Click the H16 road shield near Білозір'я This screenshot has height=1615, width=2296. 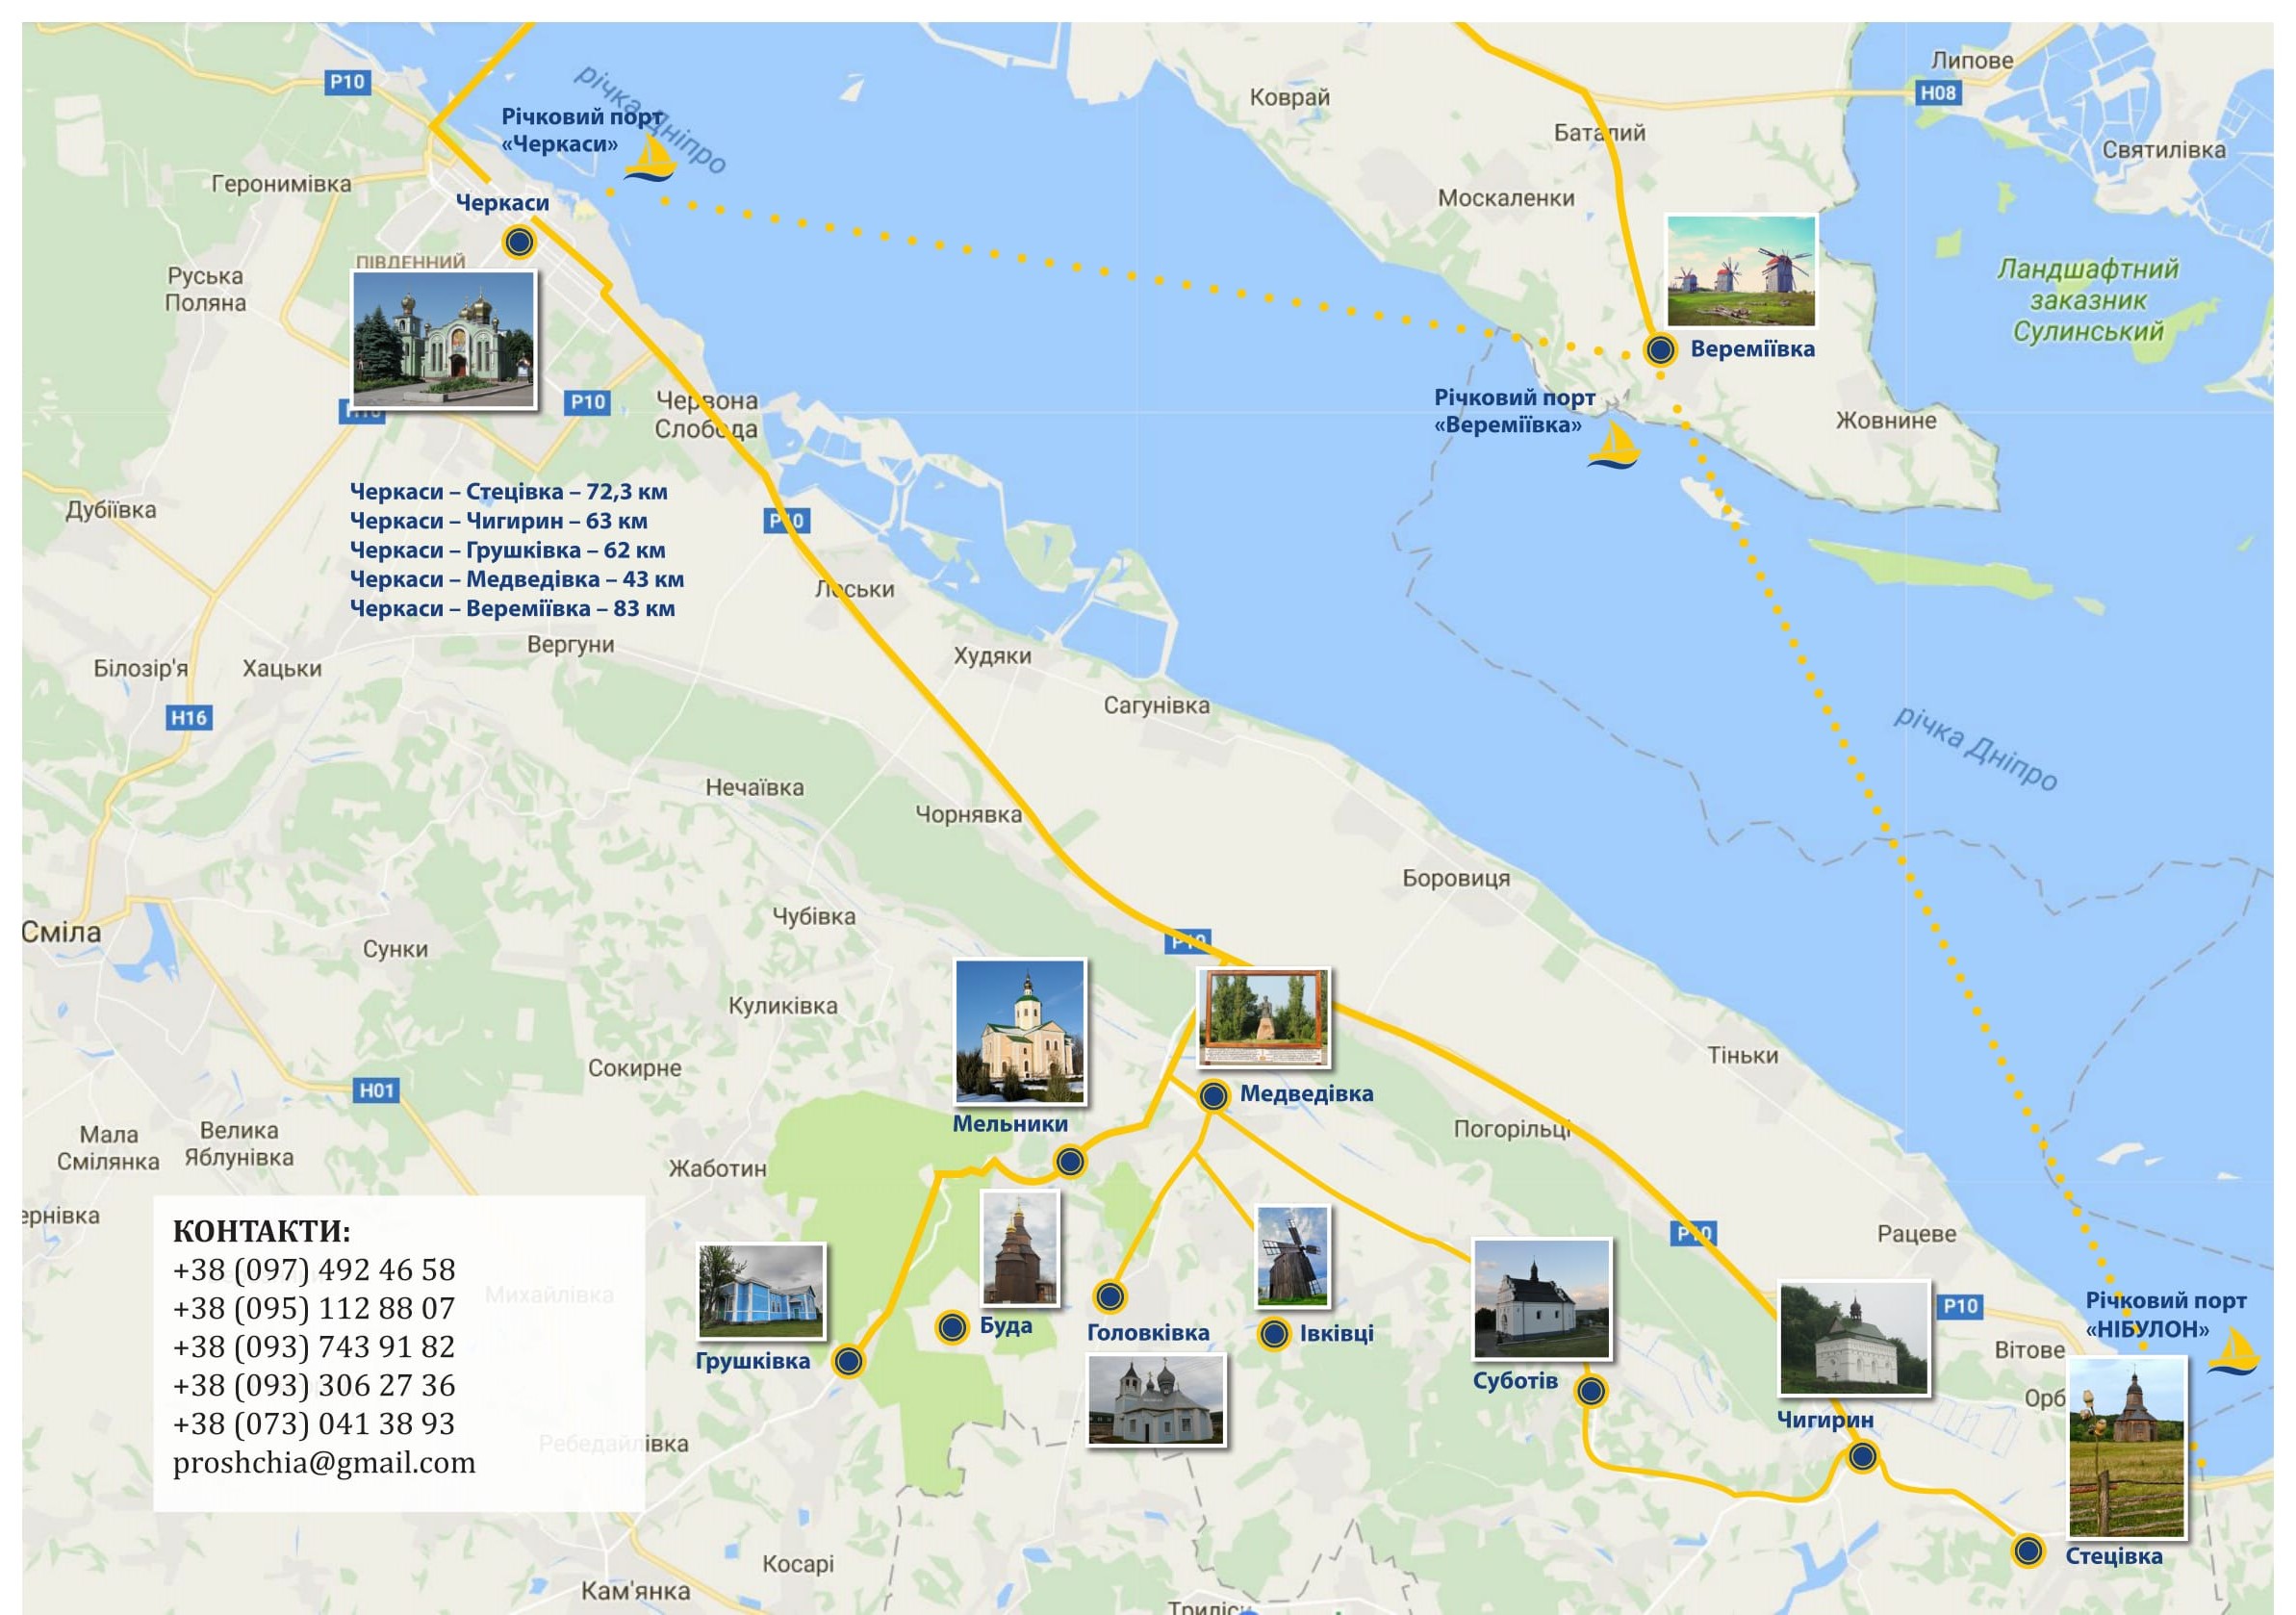click(189, 717)
